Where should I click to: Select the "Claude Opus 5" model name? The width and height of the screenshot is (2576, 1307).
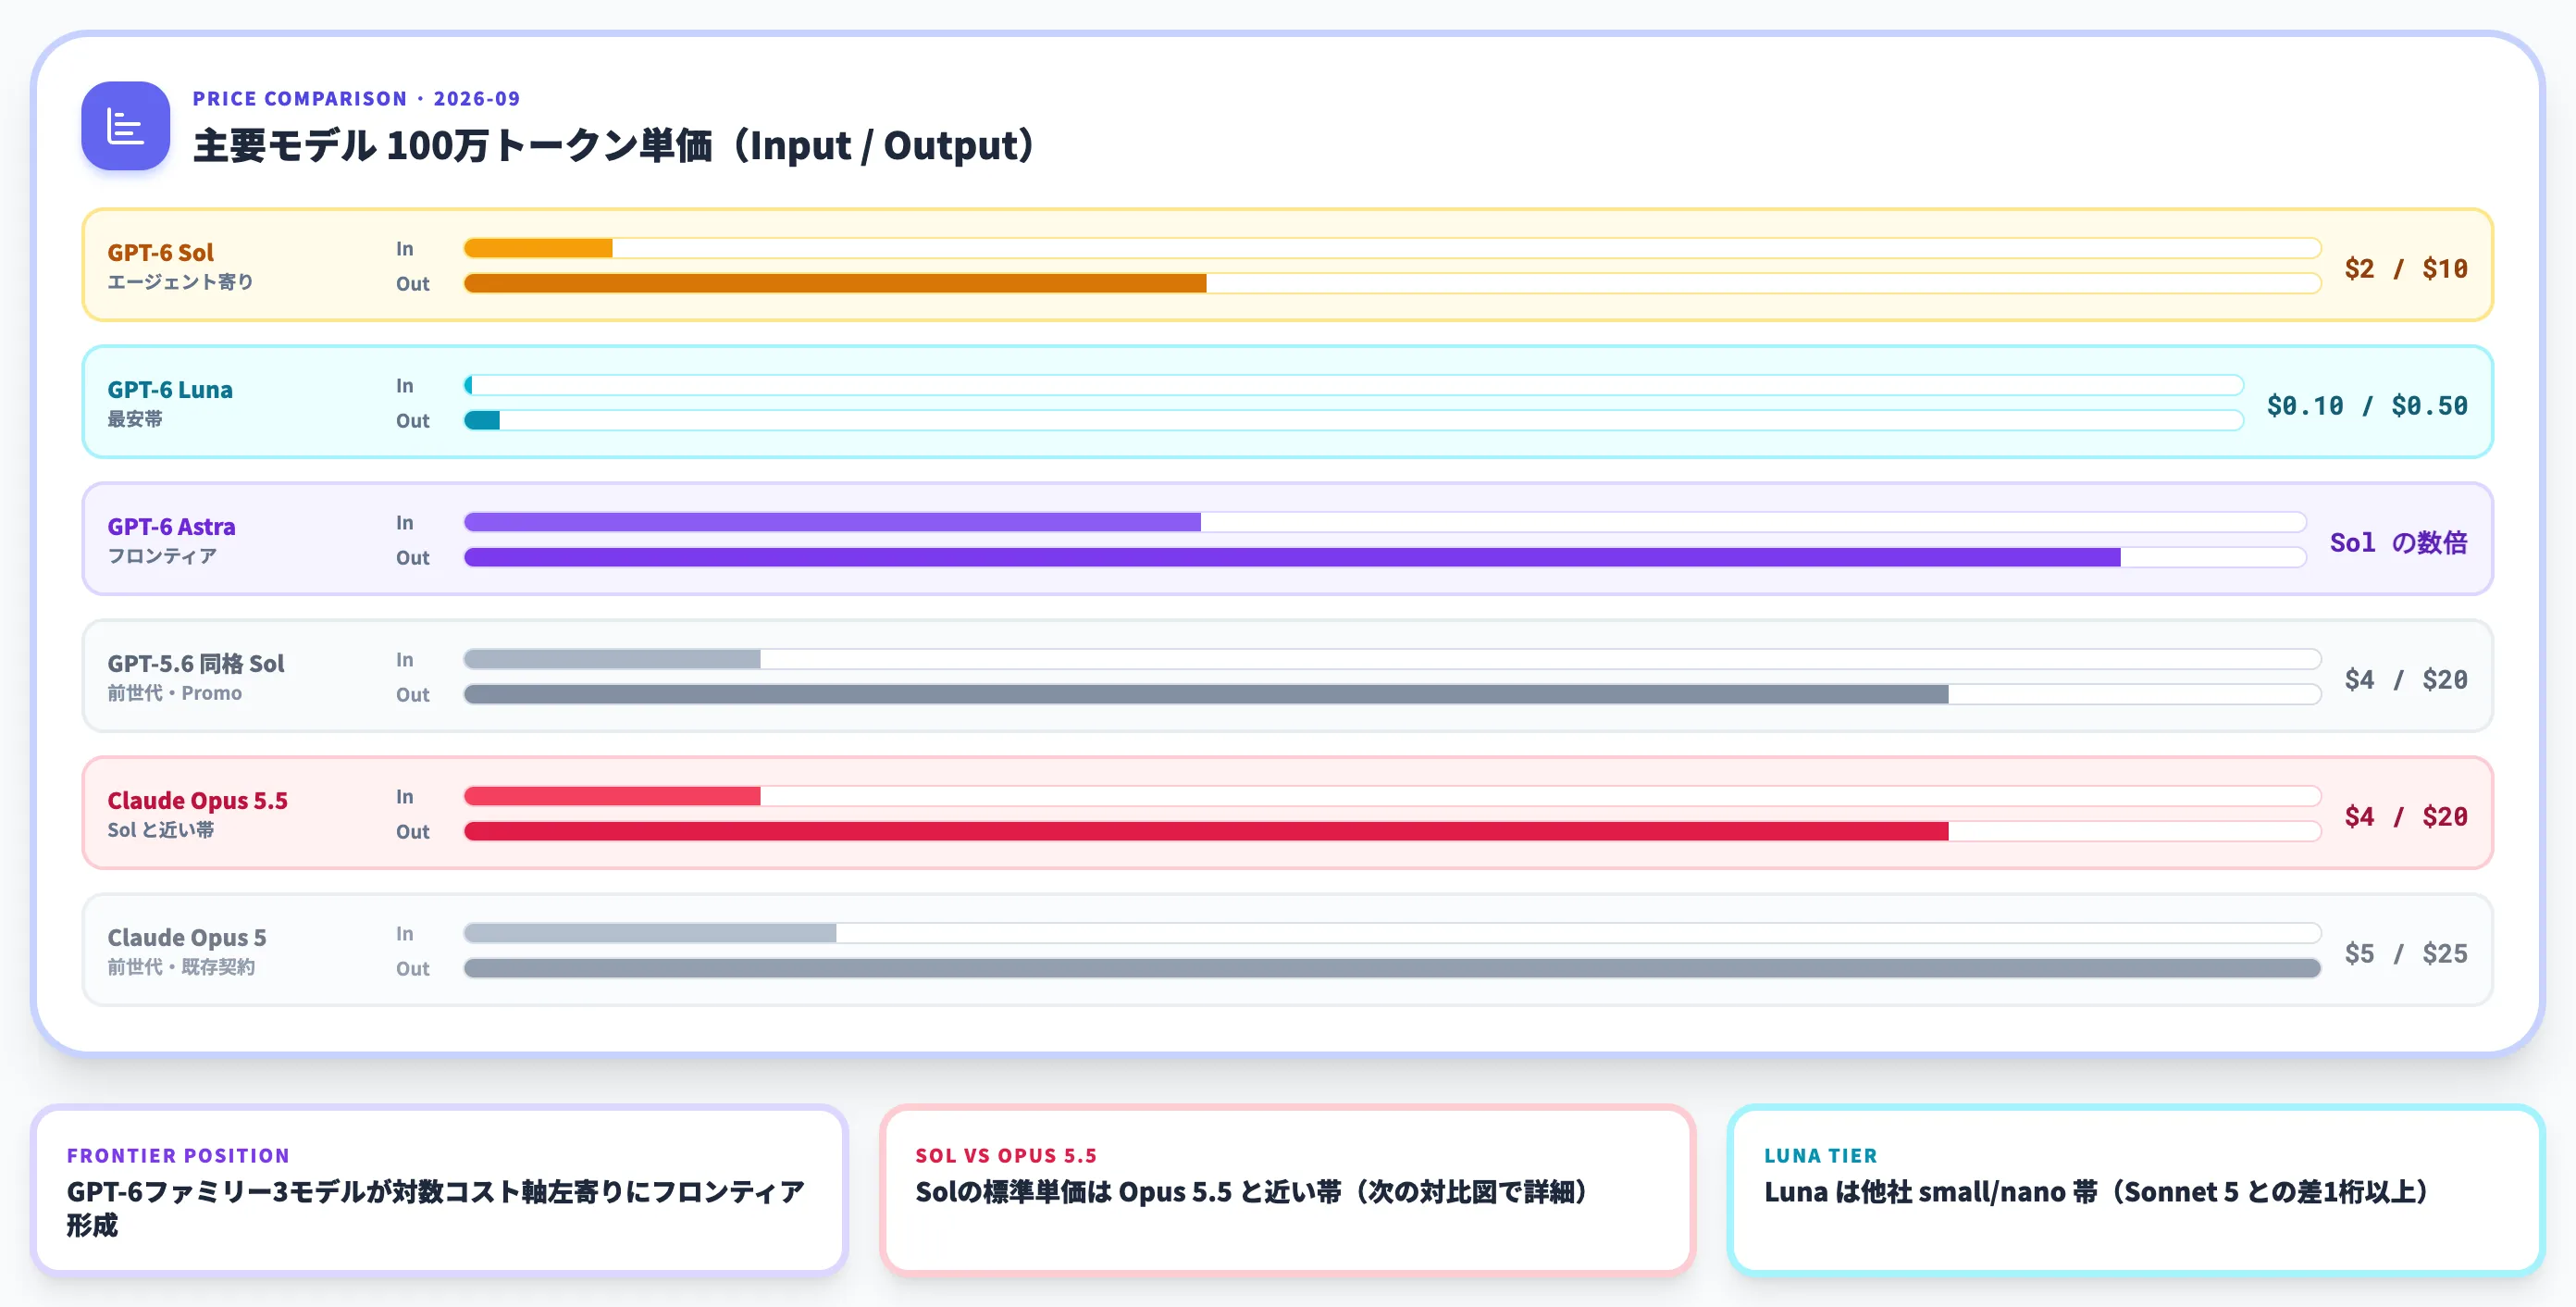tap(187, 937)
